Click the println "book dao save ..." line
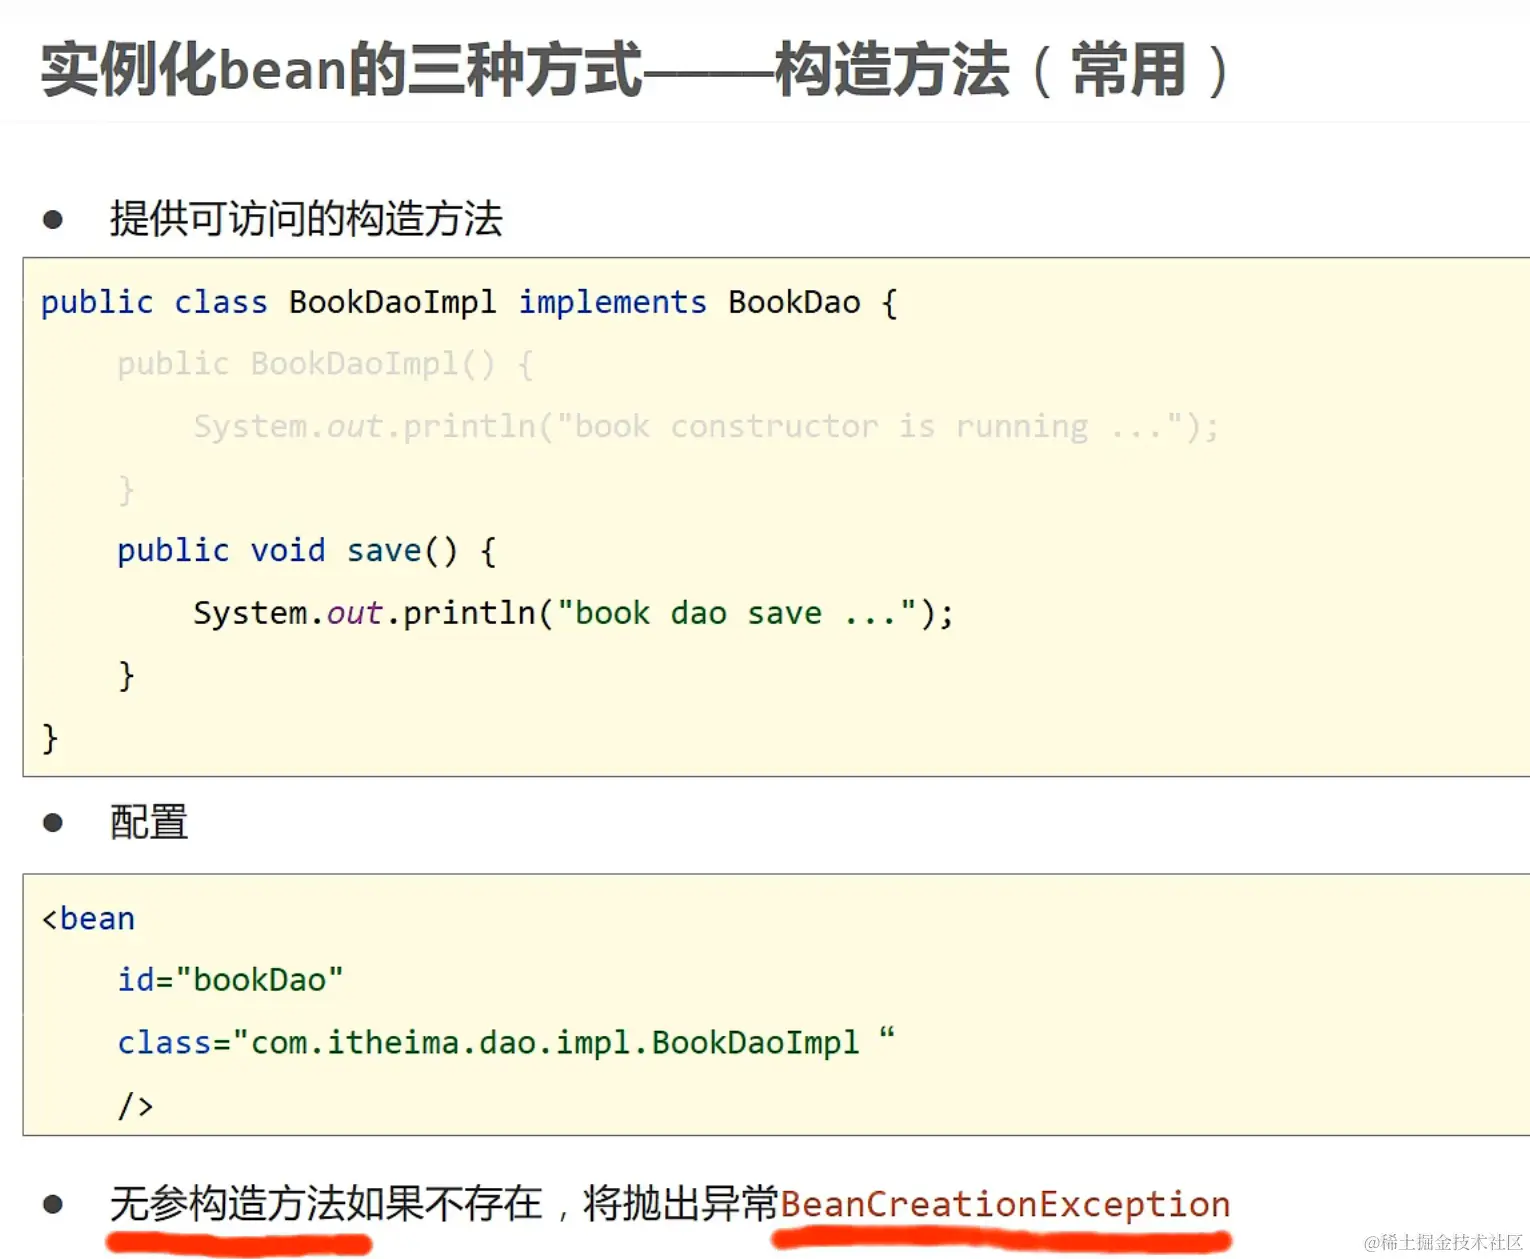Screen dimensions: 1530x1259 coord(573,613)
